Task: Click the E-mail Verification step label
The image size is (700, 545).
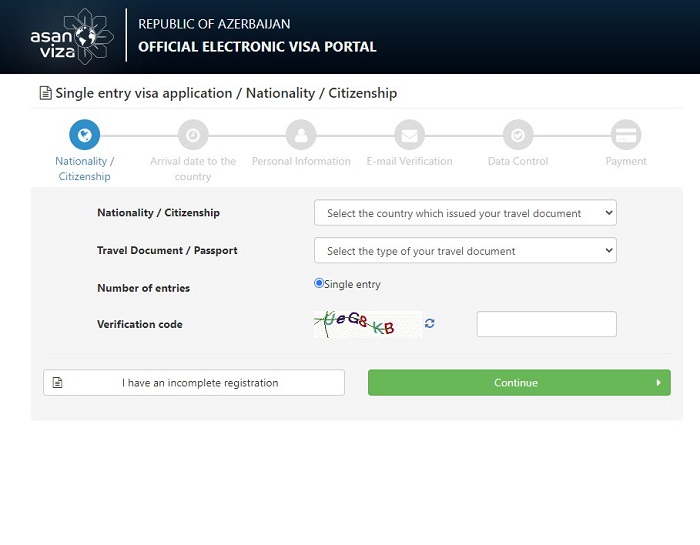Action: pos(409,161)
